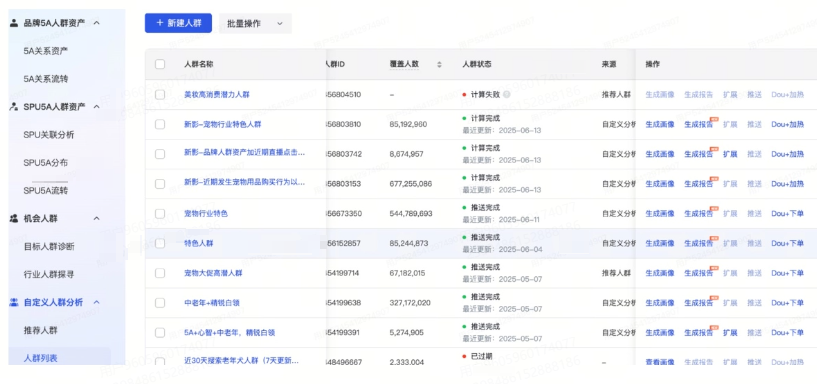The image size is (817, 384).
Task: Open the 宠物行业特色 crowd link
Action: [206, 214]
